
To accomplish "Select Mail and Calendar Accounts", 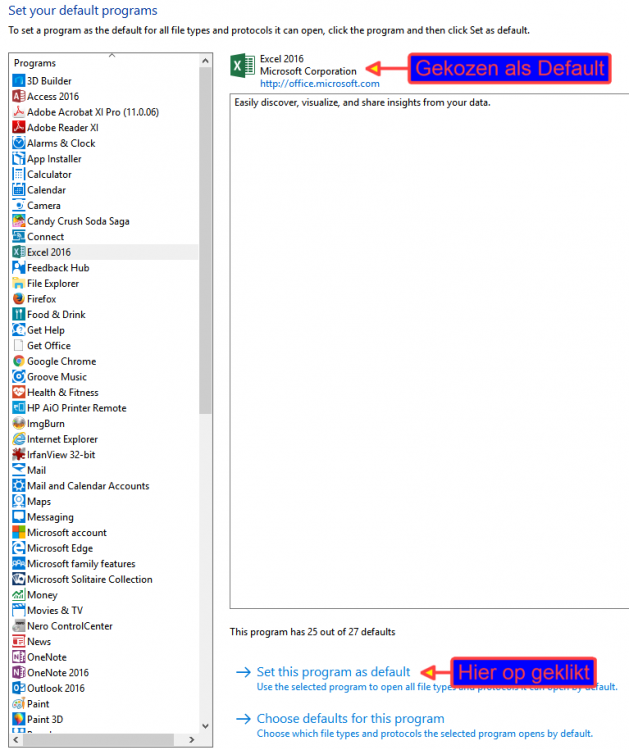I will point(88,486).
